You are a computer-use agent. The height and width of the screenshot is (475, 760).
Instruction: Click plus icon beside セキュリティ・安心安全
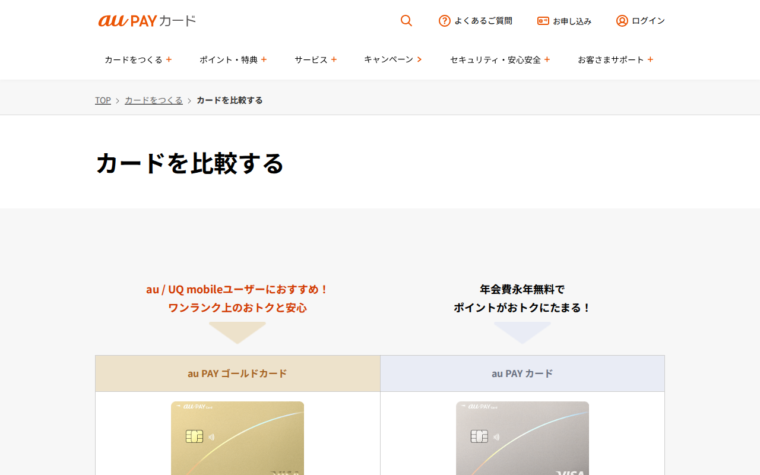[x=547, y=60]
